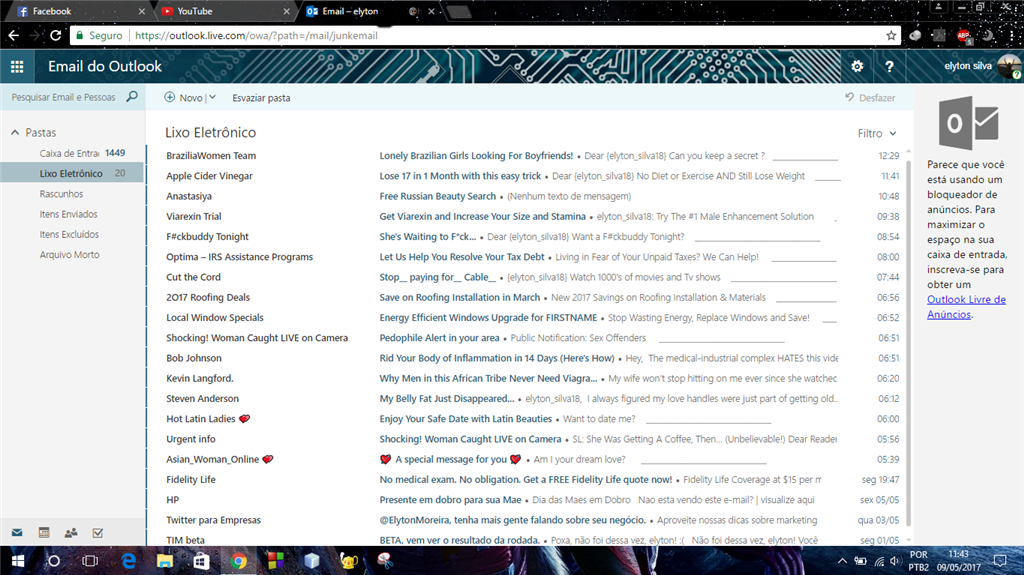The image size is (1024, 575).
Task: Go back in the browser
Action: point(14,35)
